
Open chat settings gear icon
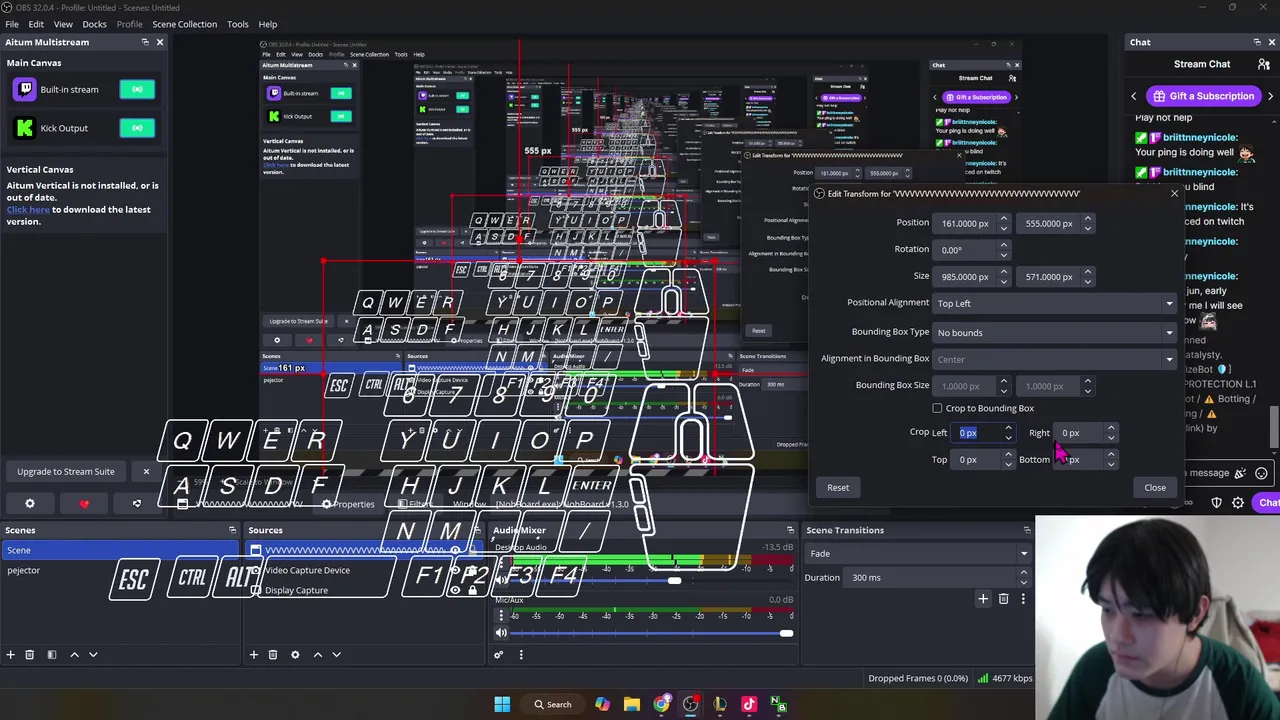(1238, 502)
